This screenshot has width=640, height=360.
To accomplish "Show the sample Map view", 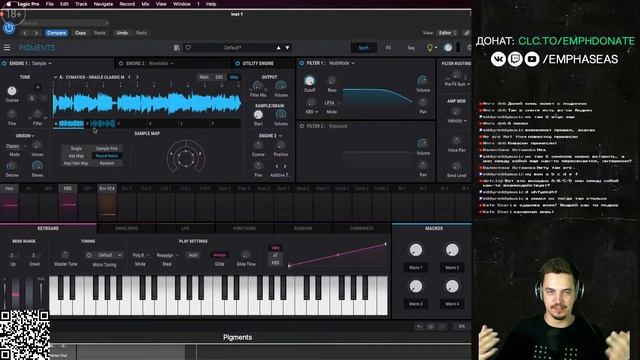I will (234, 77).
